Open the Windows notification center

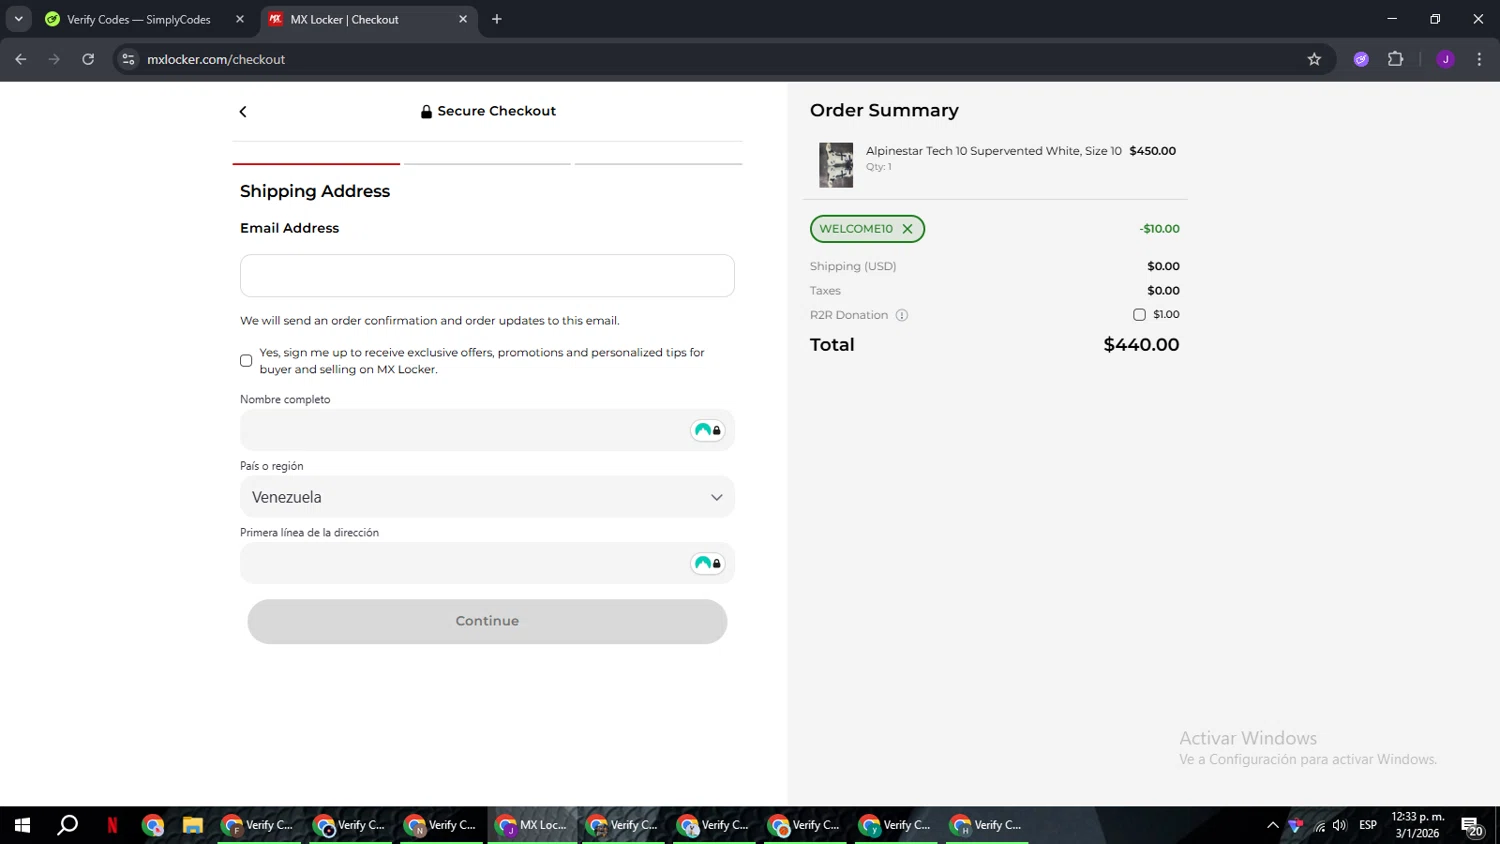click(1472, 826)
